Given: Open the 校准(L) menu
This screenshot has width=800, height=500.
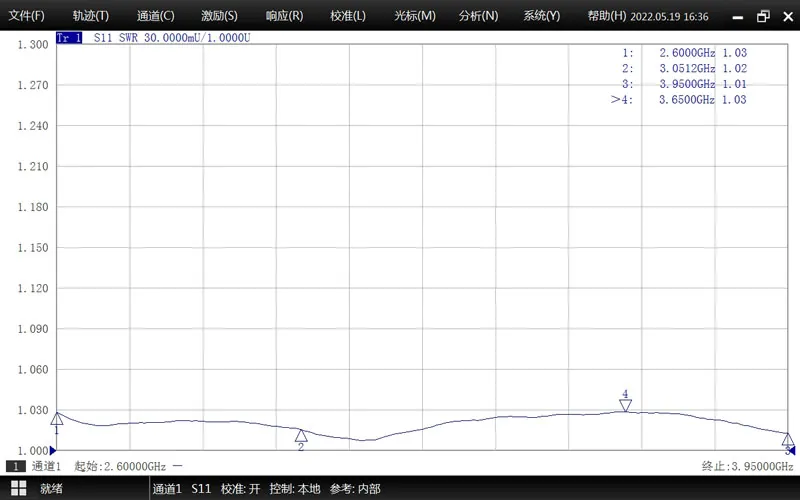Looking at the screenshot, I should click(x=348, y=16).
